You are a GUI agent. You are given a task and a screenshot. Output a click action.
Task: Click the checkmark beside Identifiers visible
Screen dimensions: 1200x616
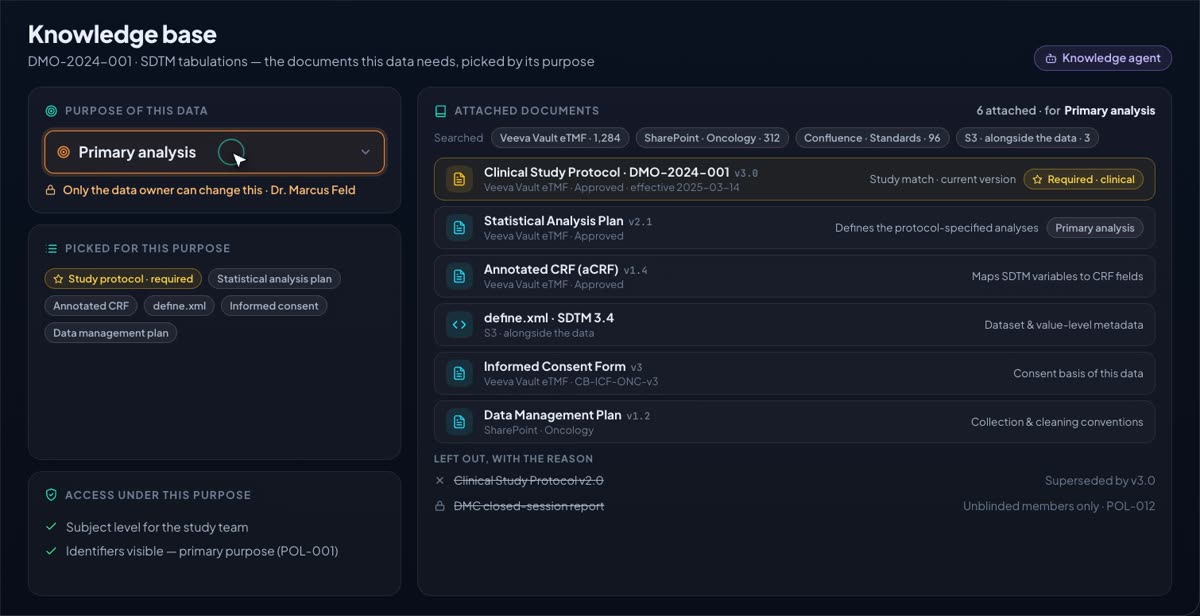pyautogui.click(x=51, y=551)
